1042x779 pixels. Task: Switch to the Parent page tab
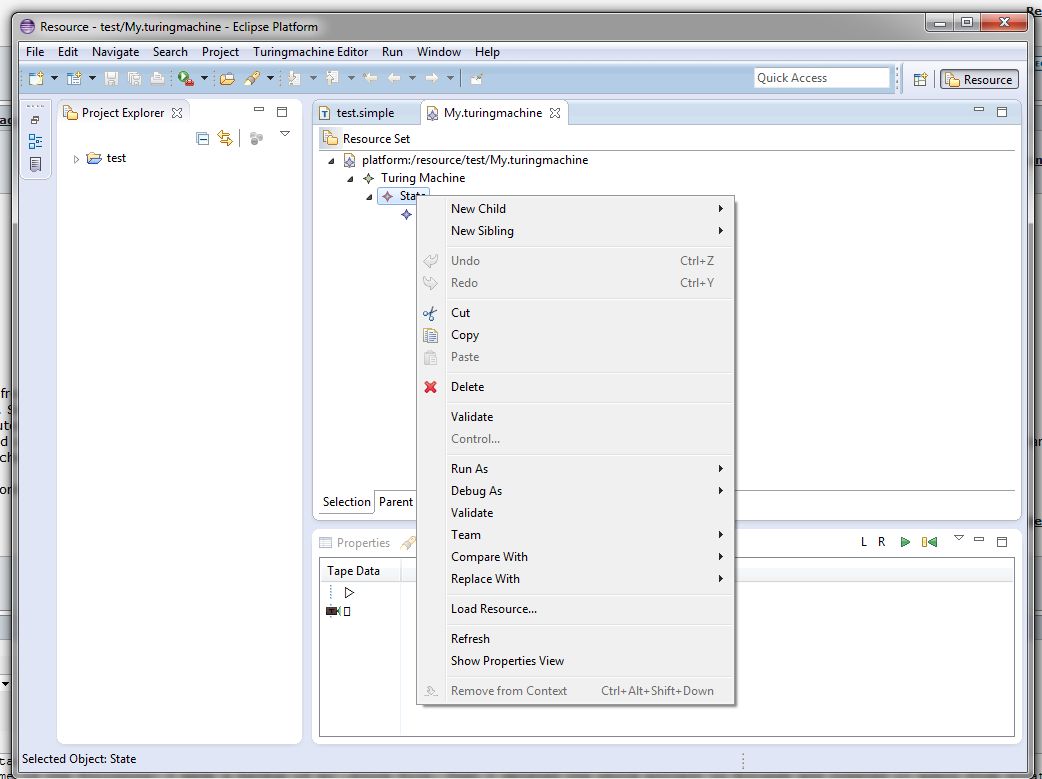coord(395,502)
